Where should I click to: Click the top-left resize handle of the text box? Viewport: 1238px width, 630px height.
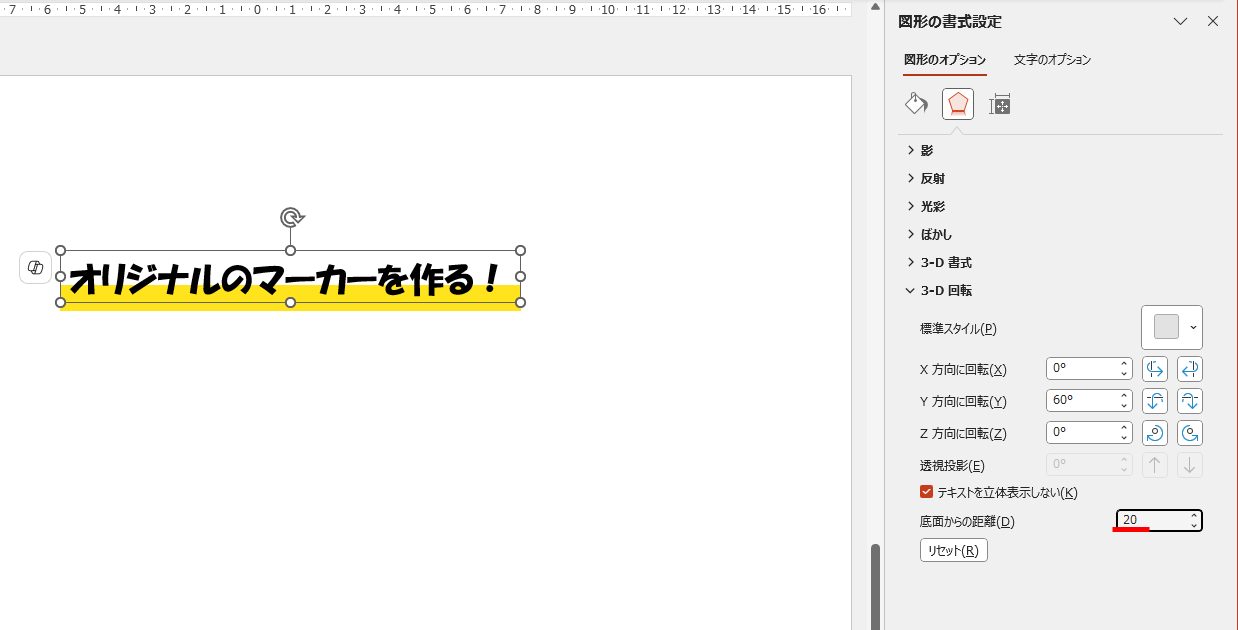click(x=60, y=250)
